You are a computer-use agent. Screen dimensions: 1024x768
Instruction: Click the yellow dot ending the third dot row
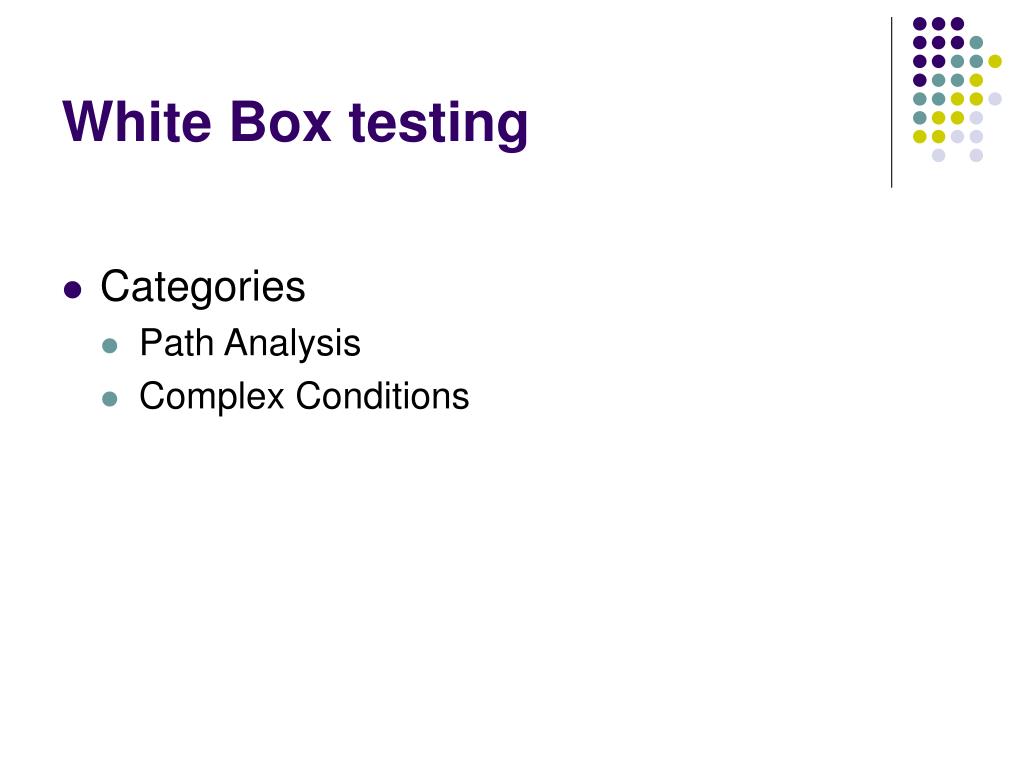coord(995,61)
